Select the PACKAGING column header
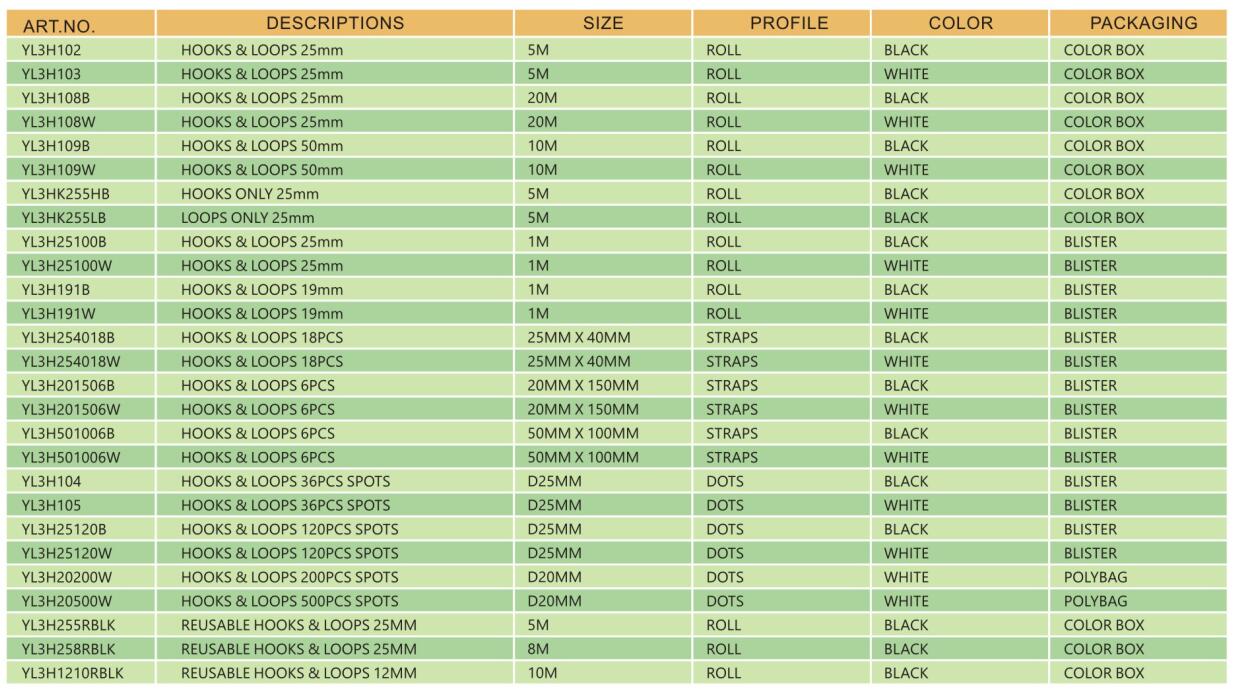 [x=1143, y=23]
